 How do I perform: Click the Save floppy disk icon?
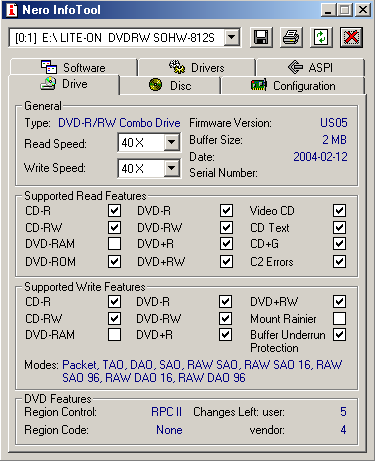coord(261,37)
